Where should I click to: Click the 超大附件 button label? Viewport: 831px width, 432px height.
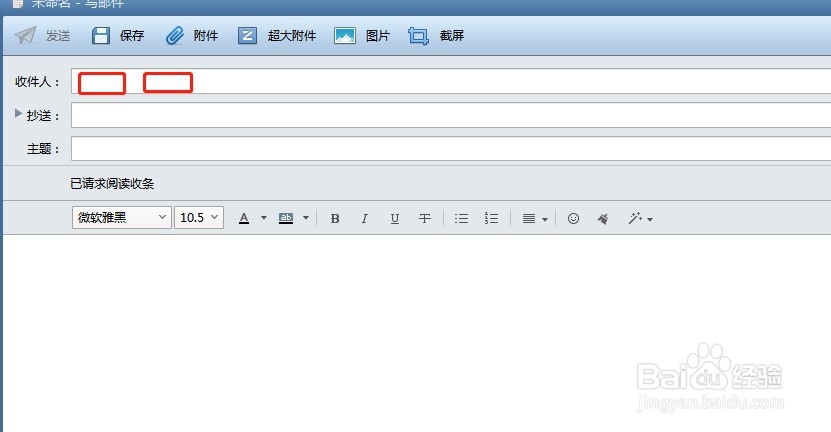(x=292, y=36)
